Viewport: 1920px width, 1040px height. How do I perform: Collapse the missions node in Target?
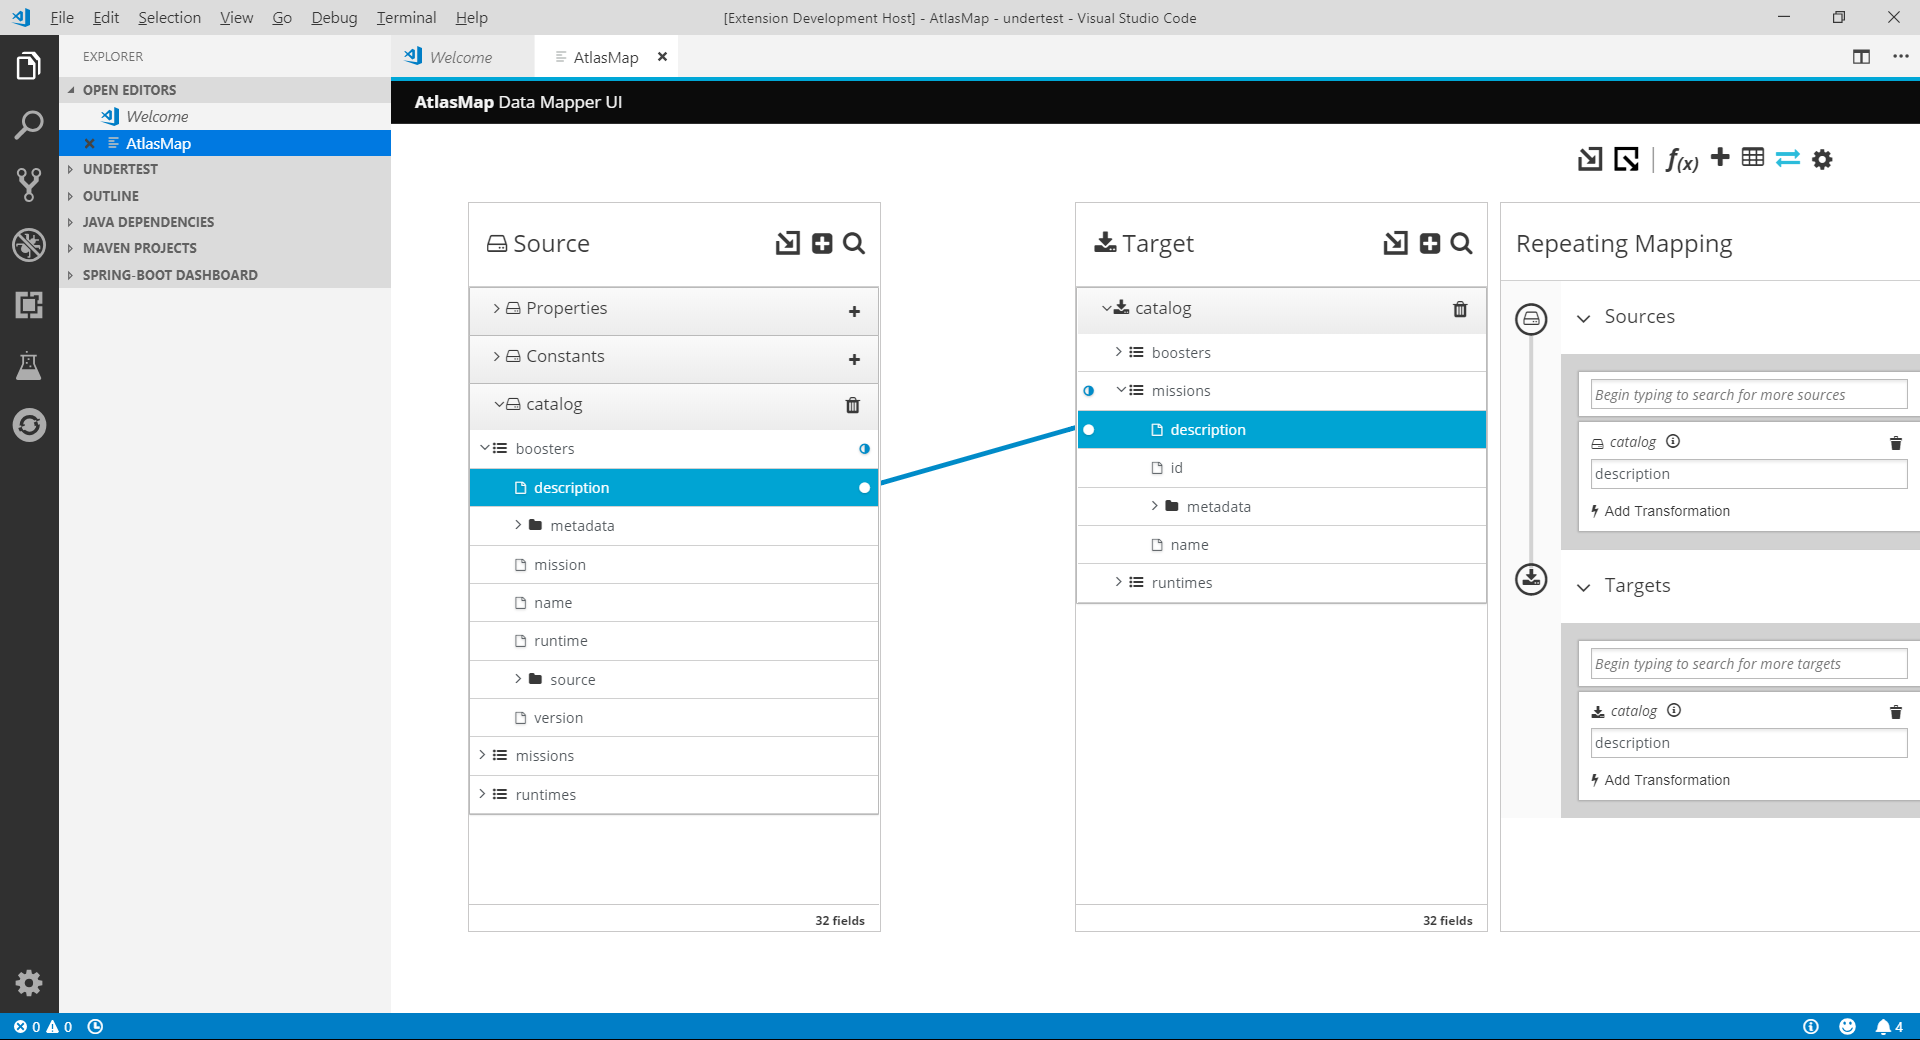(1120, 390)
